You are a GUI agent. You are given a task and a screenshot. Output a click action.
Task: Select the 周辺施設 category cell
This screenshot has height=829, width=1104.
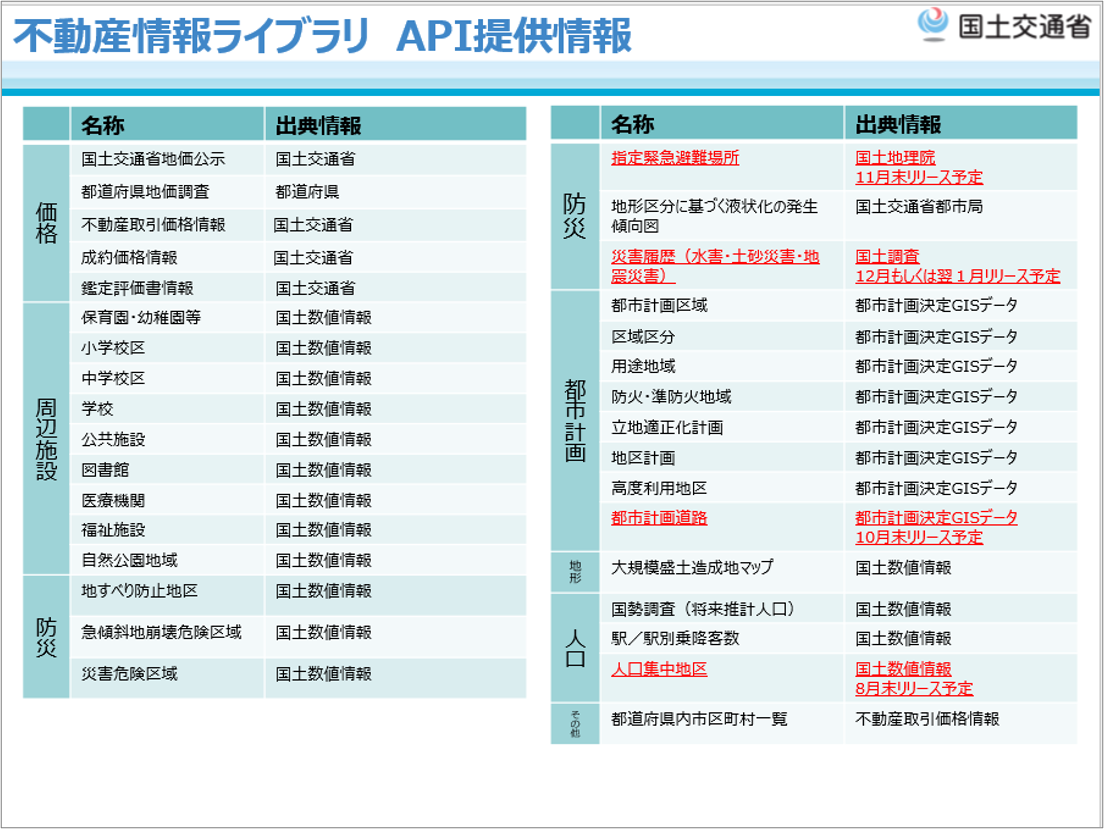click(x=47, y=439)
